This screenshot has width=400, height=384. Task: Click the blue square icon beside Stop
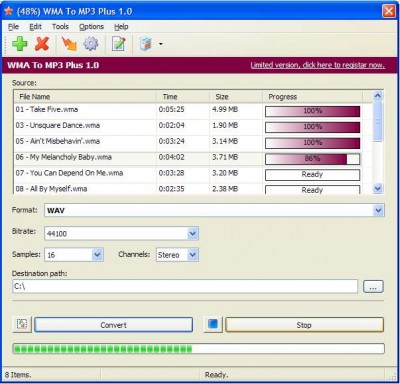213,324
